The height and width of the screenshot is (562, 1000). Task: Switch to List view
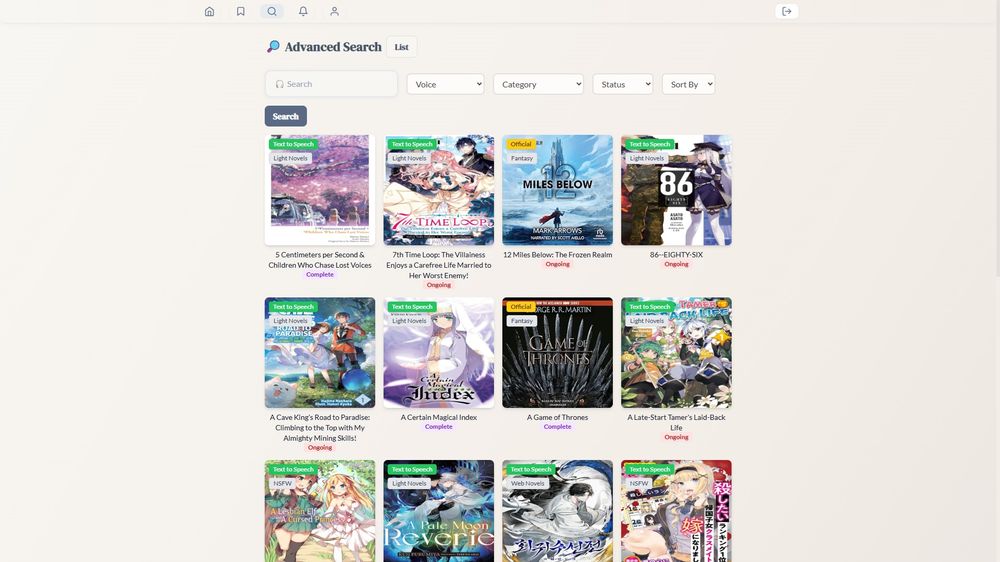point(401,47)
